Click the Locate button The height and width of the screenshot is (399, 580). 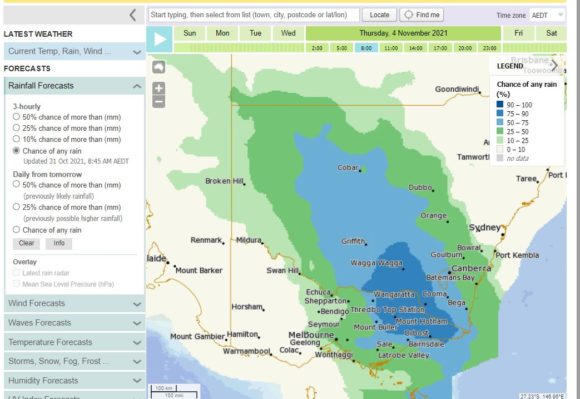(379, 15)
